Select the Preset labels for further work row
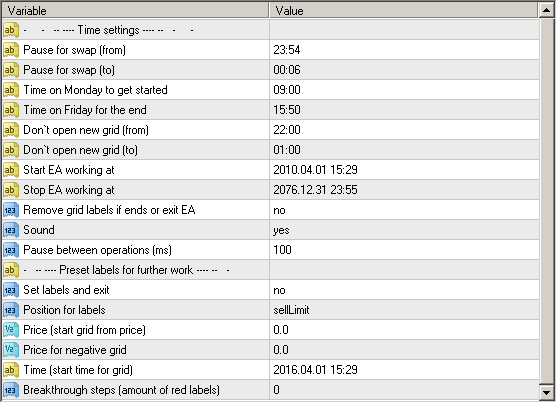 [270, 270]
